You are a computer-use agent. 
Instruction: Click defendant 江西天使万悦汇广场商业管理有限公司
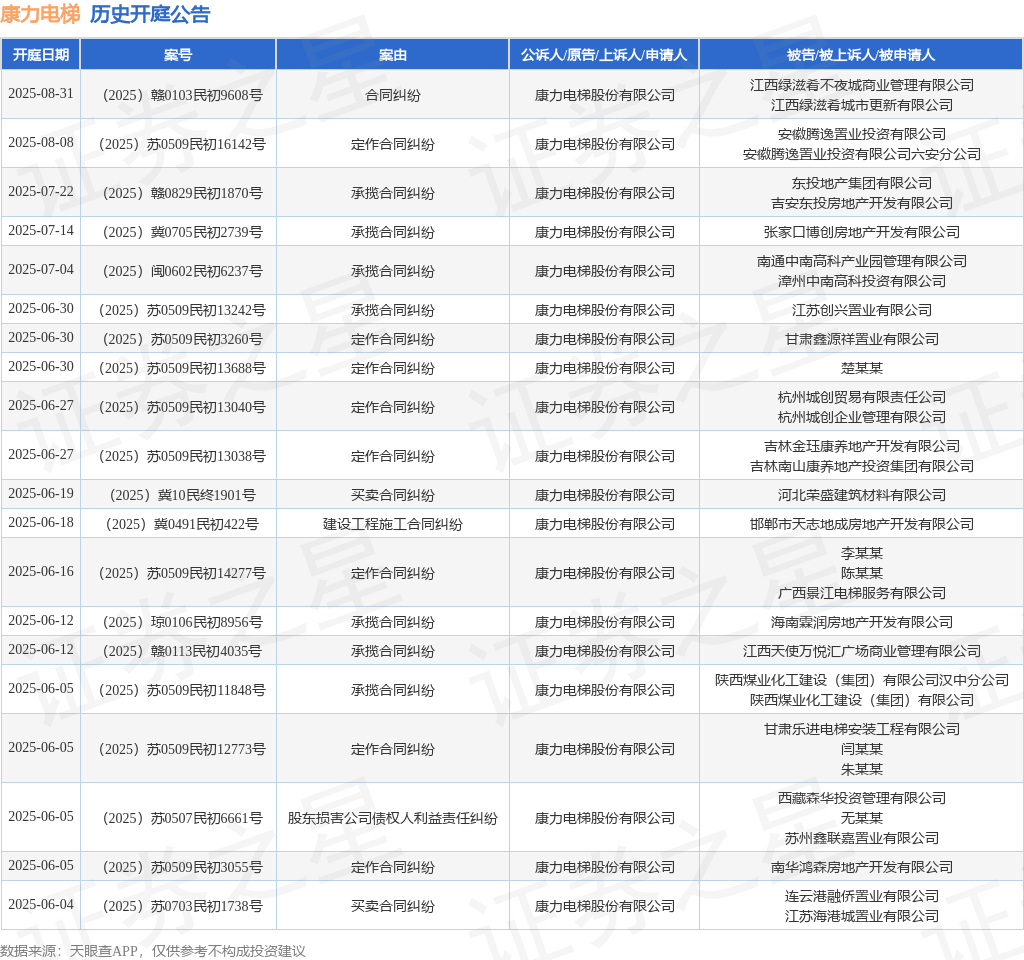point(861,651)
